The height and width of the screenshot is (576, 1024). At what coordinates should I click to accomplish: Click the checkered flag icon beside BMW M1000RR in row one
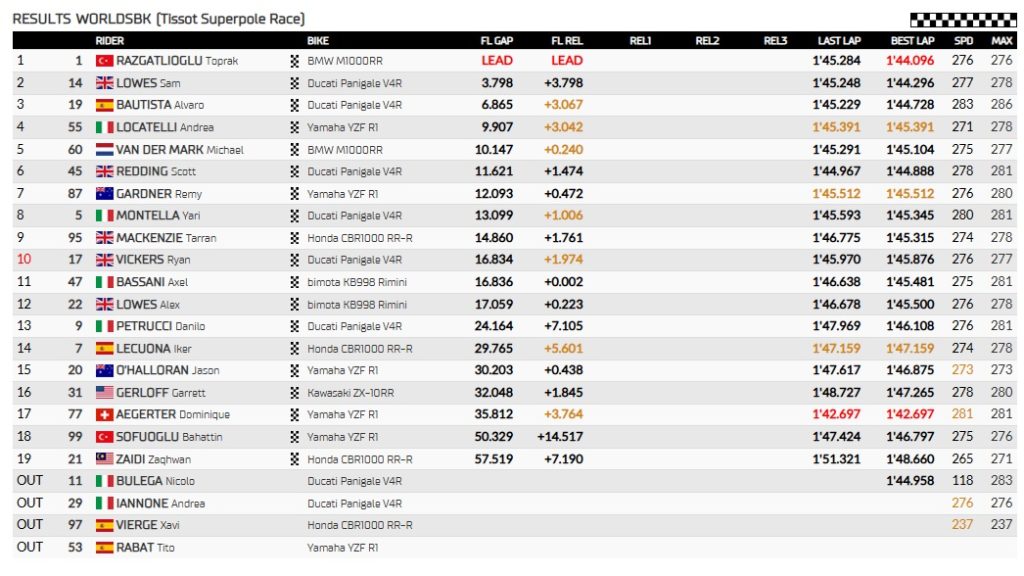pos(294,61)
